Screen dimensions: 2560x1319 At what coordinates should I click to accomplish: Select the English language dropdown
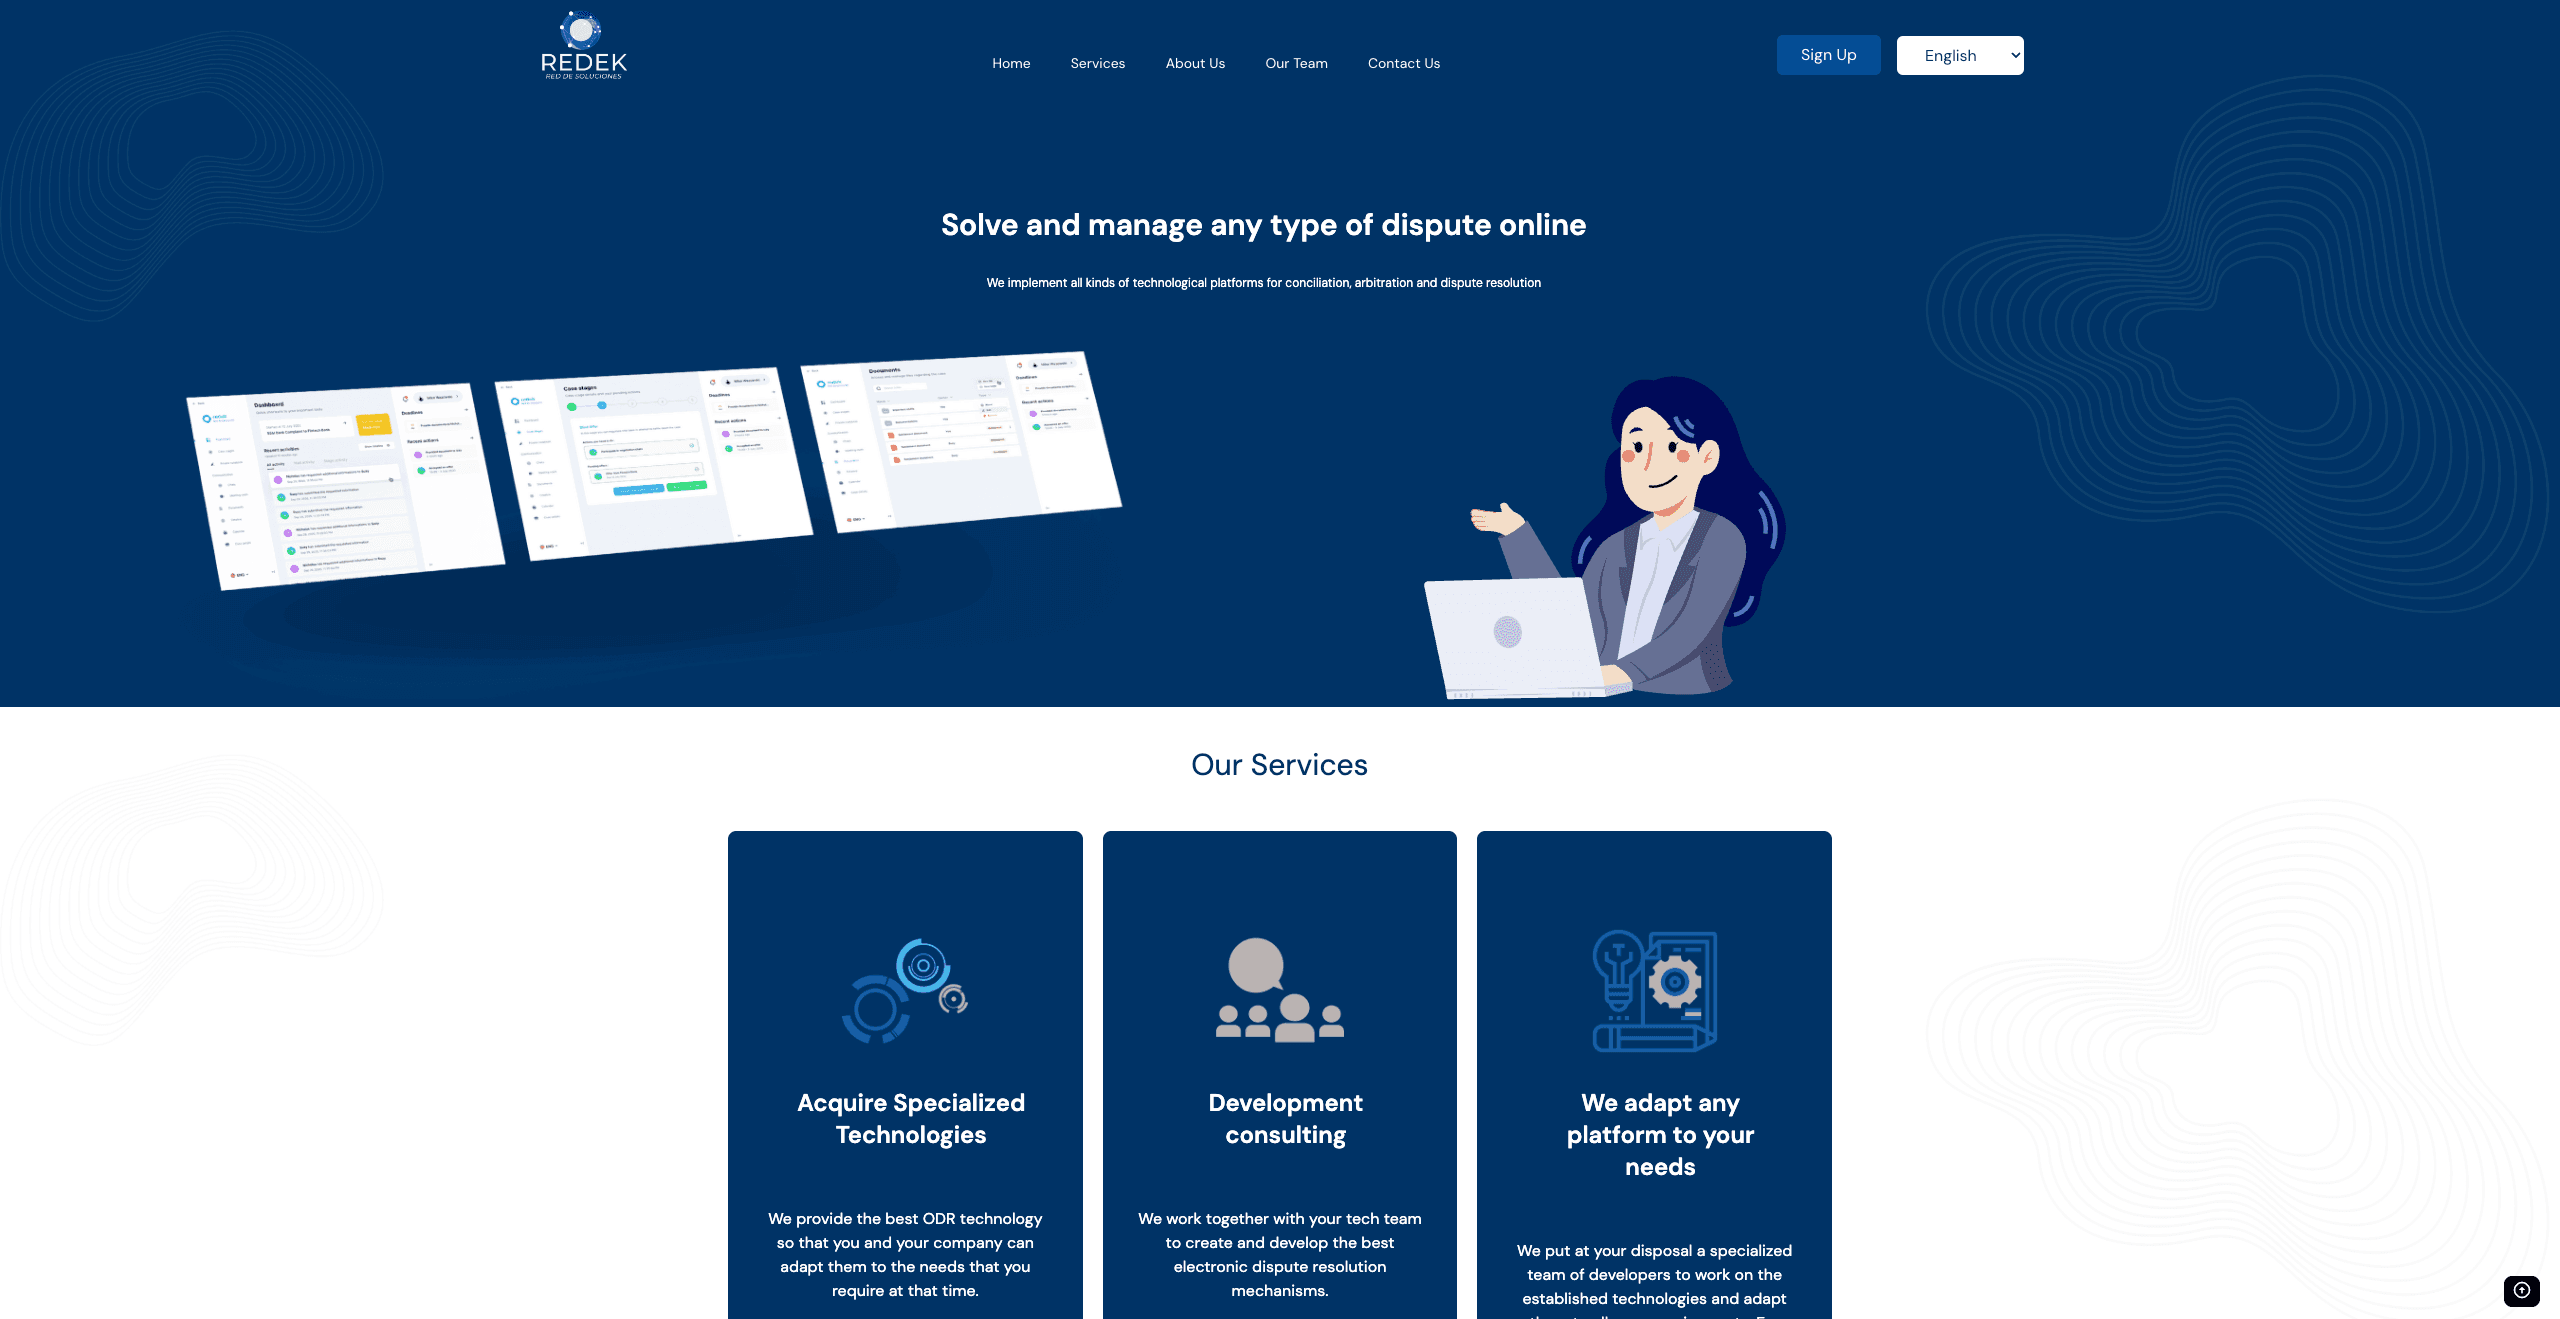1960,56
